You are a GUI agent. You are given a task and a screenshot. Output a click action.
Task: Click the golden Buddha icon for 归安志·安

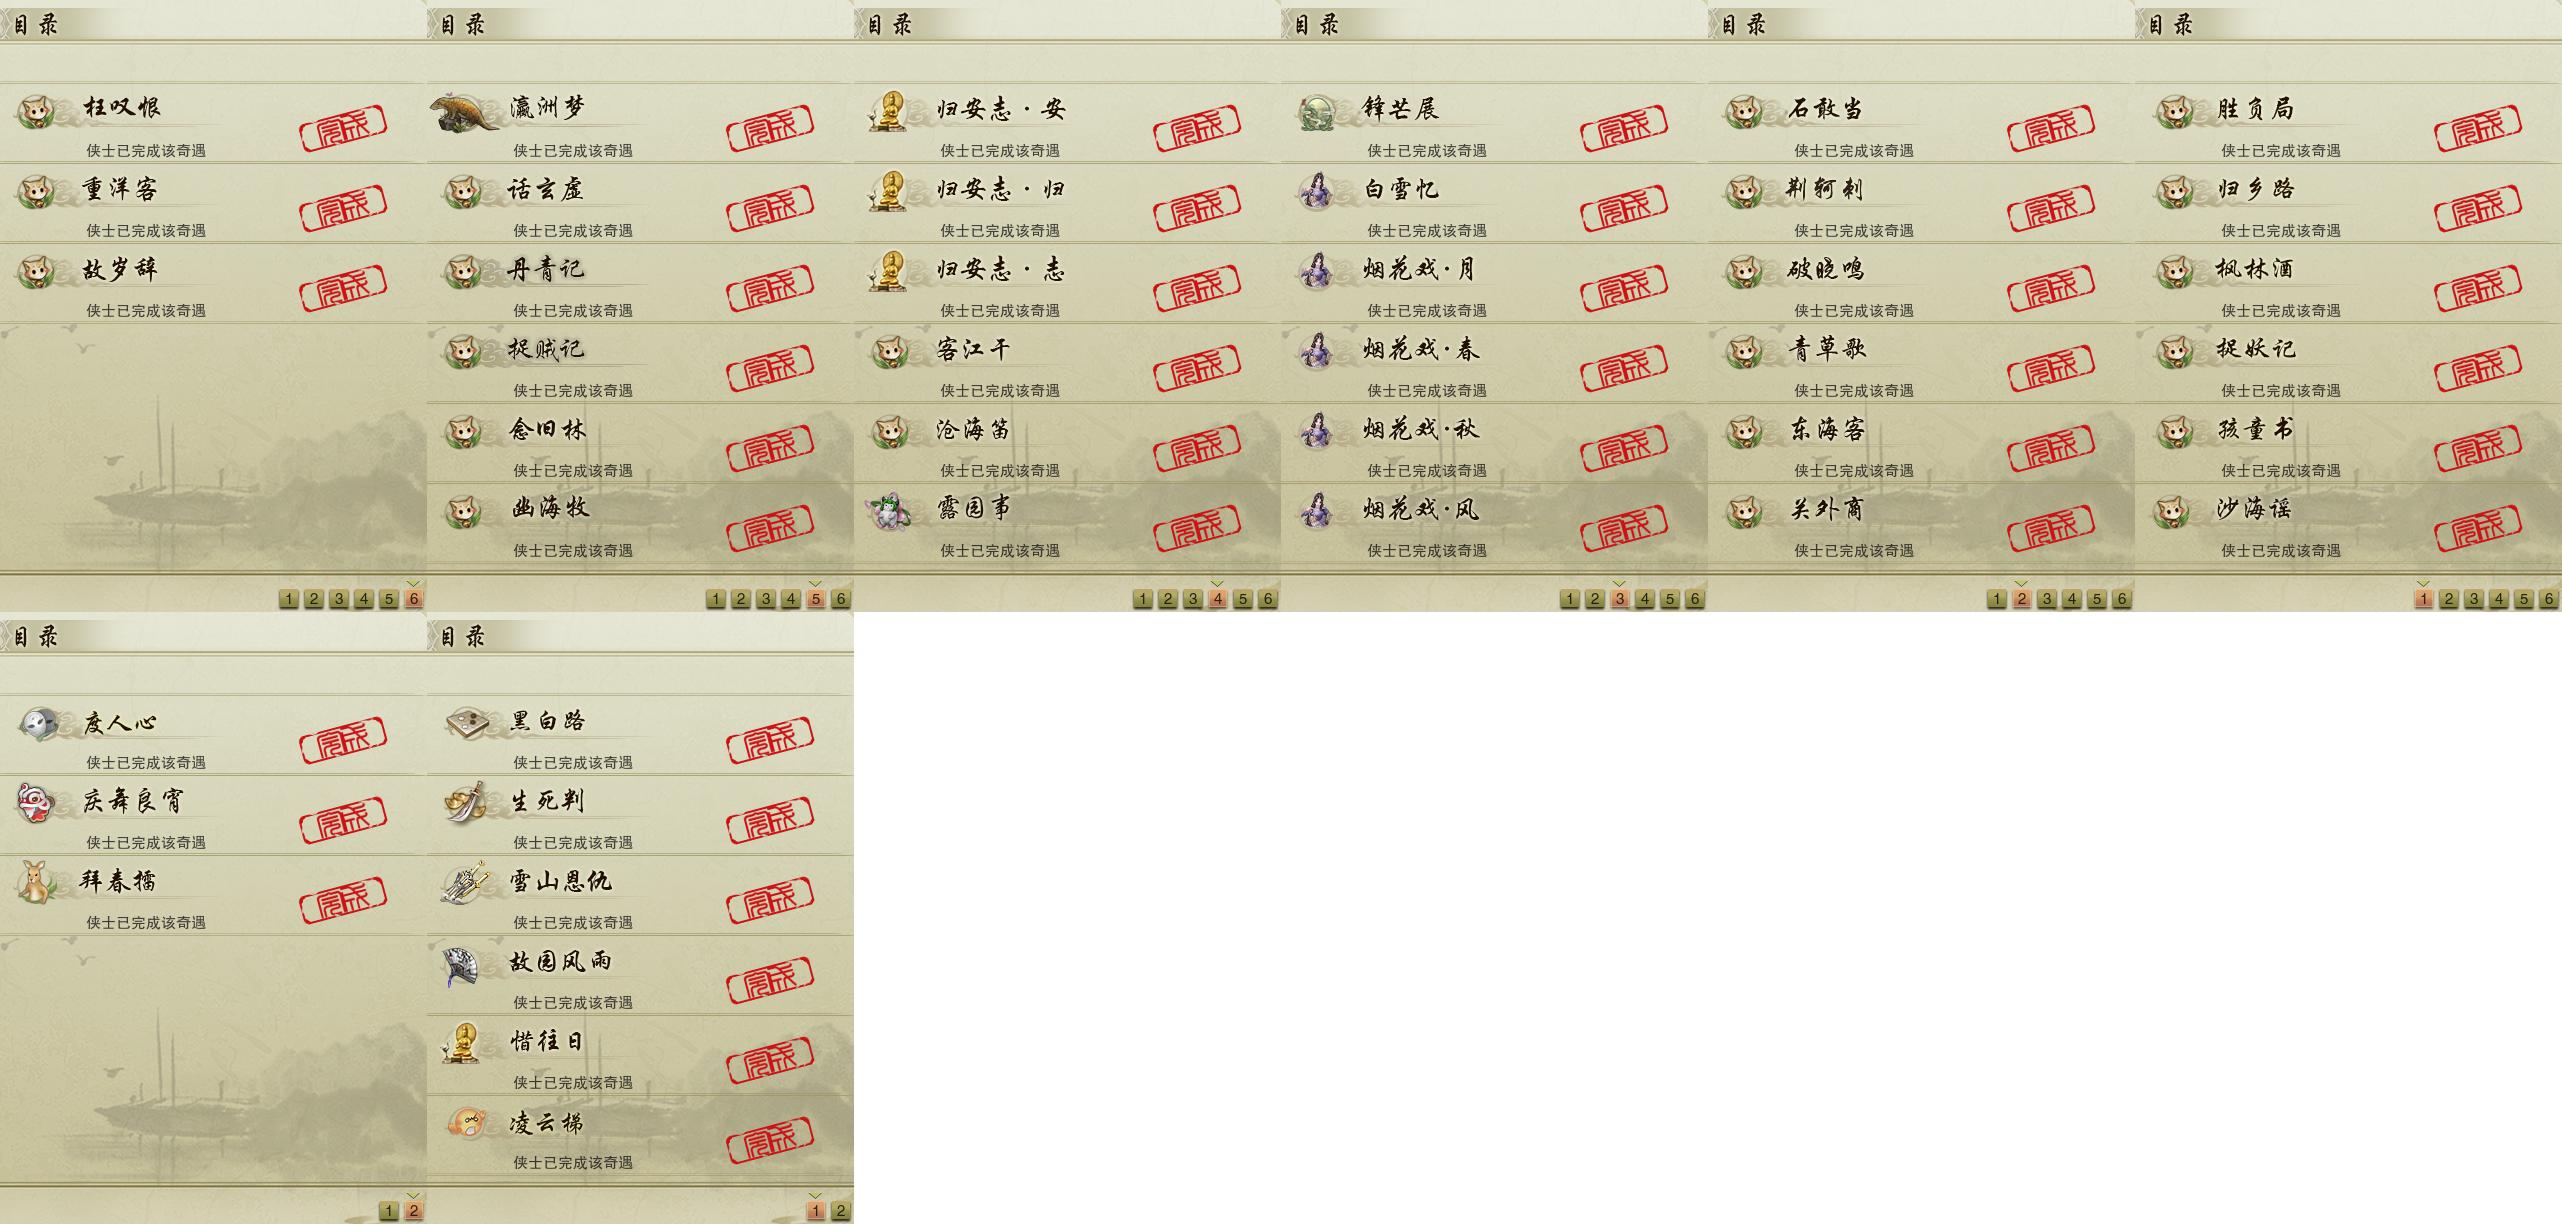click(x=889, y=110)
